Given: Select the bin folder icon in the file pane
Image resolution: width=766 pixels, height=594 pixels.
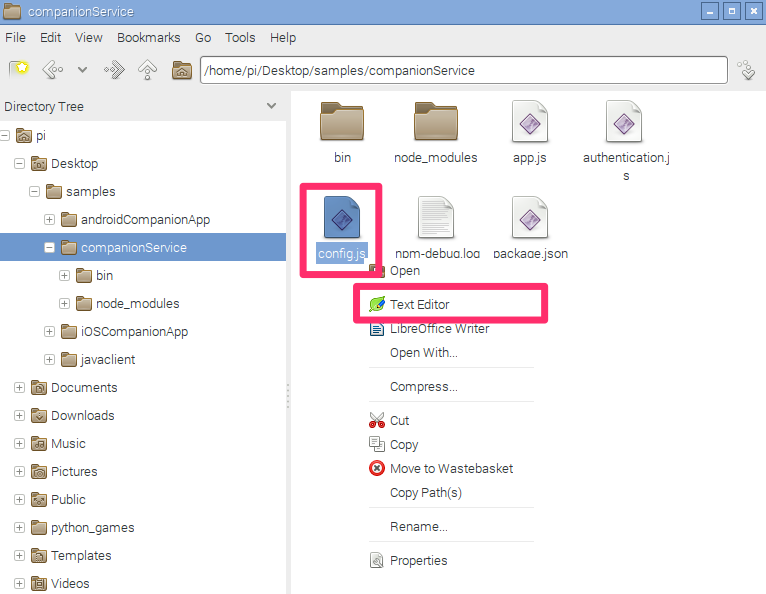Looking at the screenshot, I should tap(342, 122).
